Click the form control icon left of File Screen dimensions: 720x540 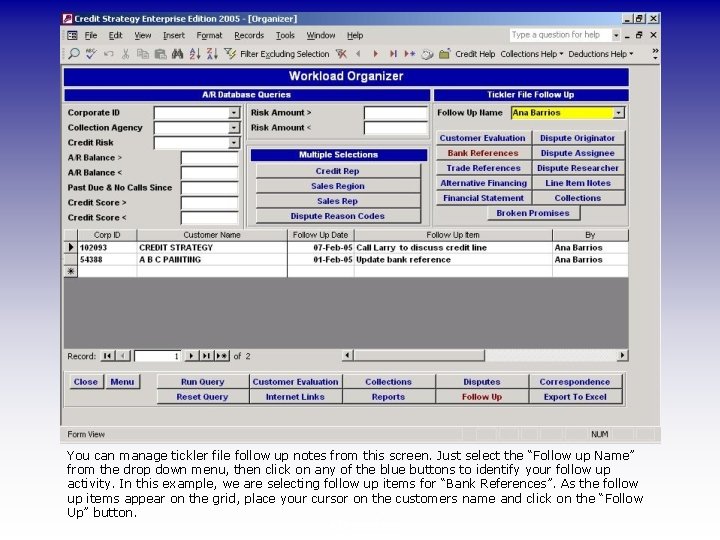(72, 35)
